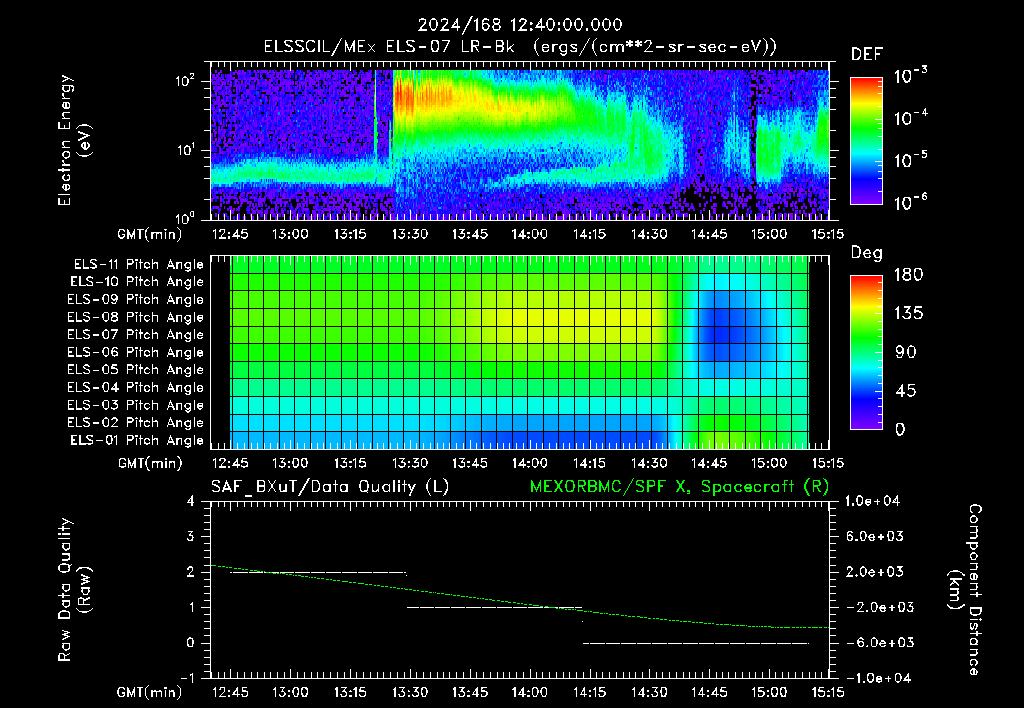Click the 14:00 tick label on pitch angle axis

tap(530, 463)
